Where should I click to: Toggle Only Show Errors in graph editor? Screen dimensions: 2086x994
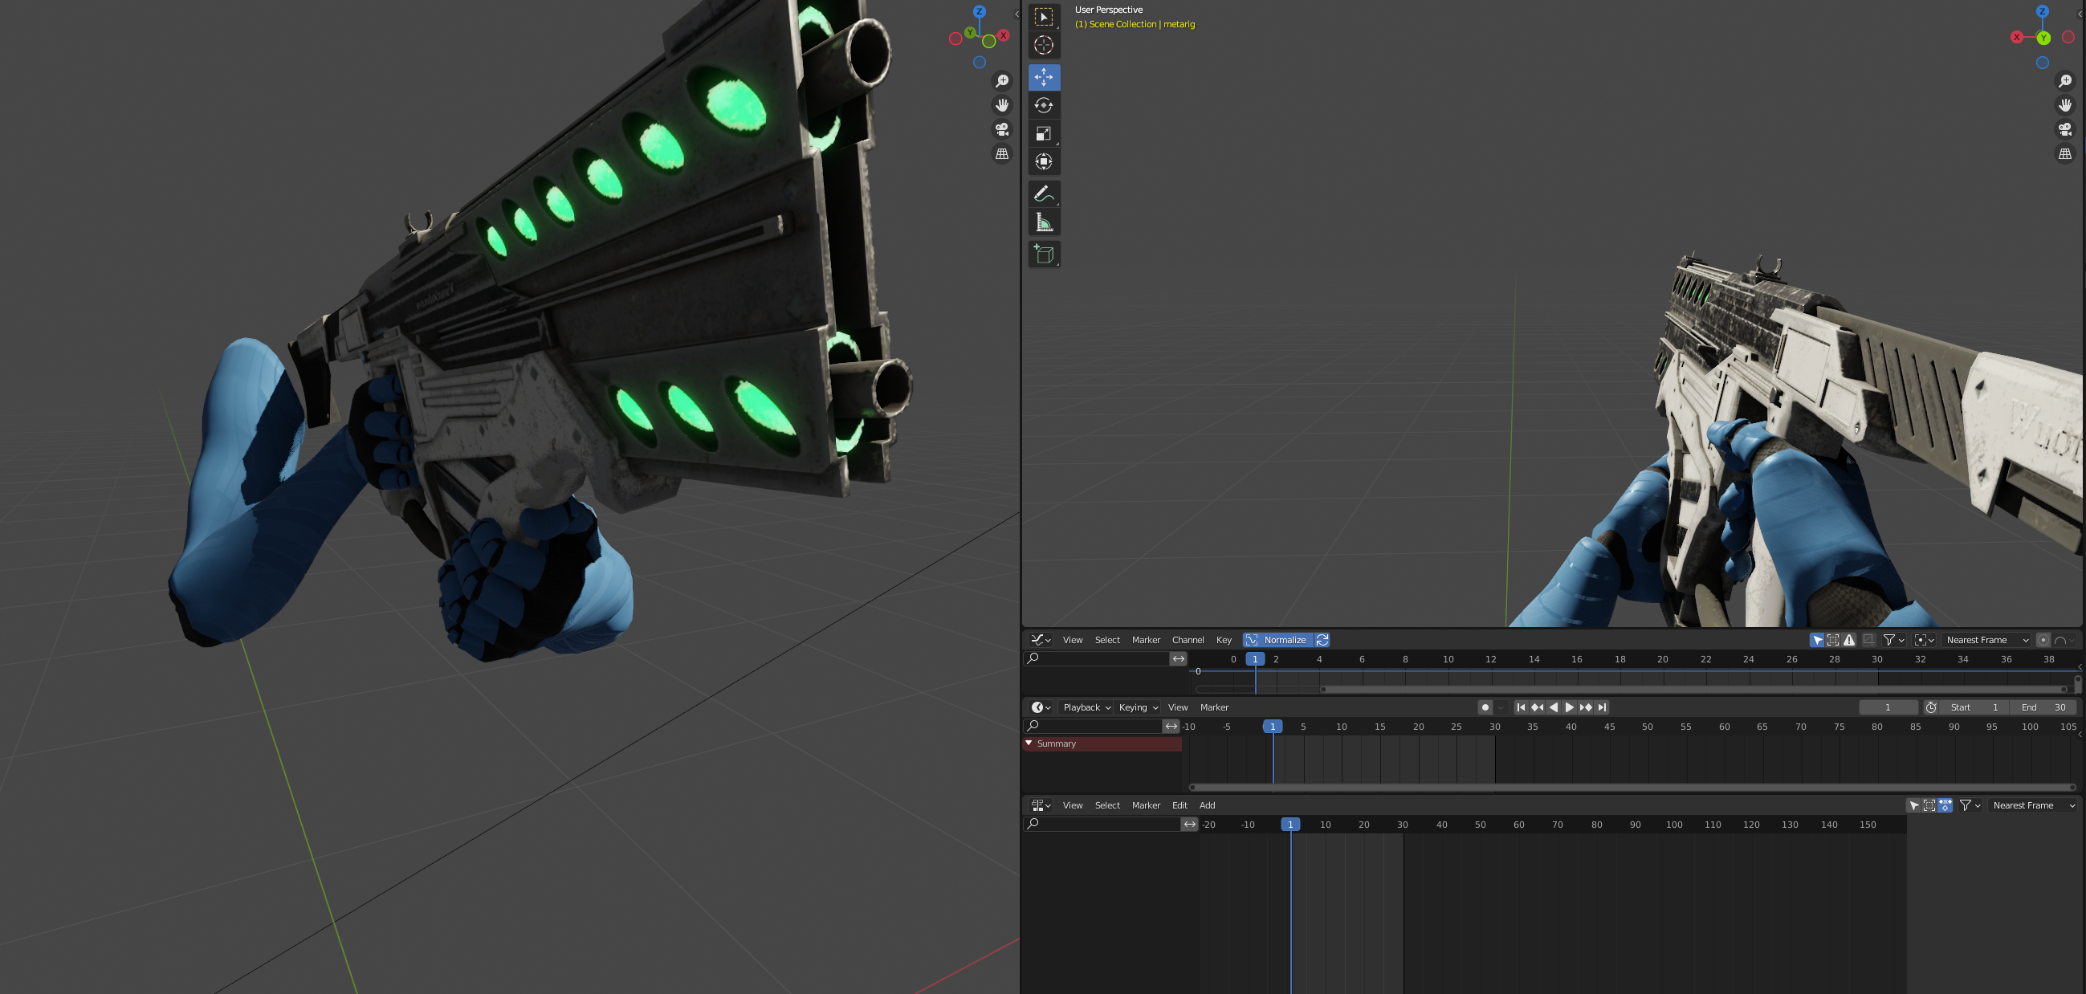point(1849,640)
